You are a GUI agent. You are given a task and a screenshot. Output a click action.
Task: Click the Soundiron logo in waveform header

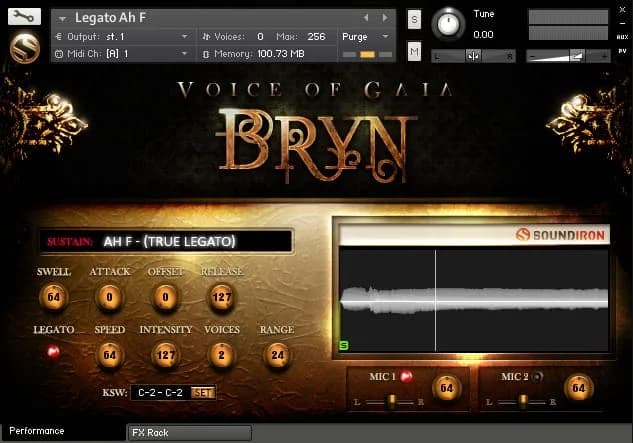click(560, 235)
